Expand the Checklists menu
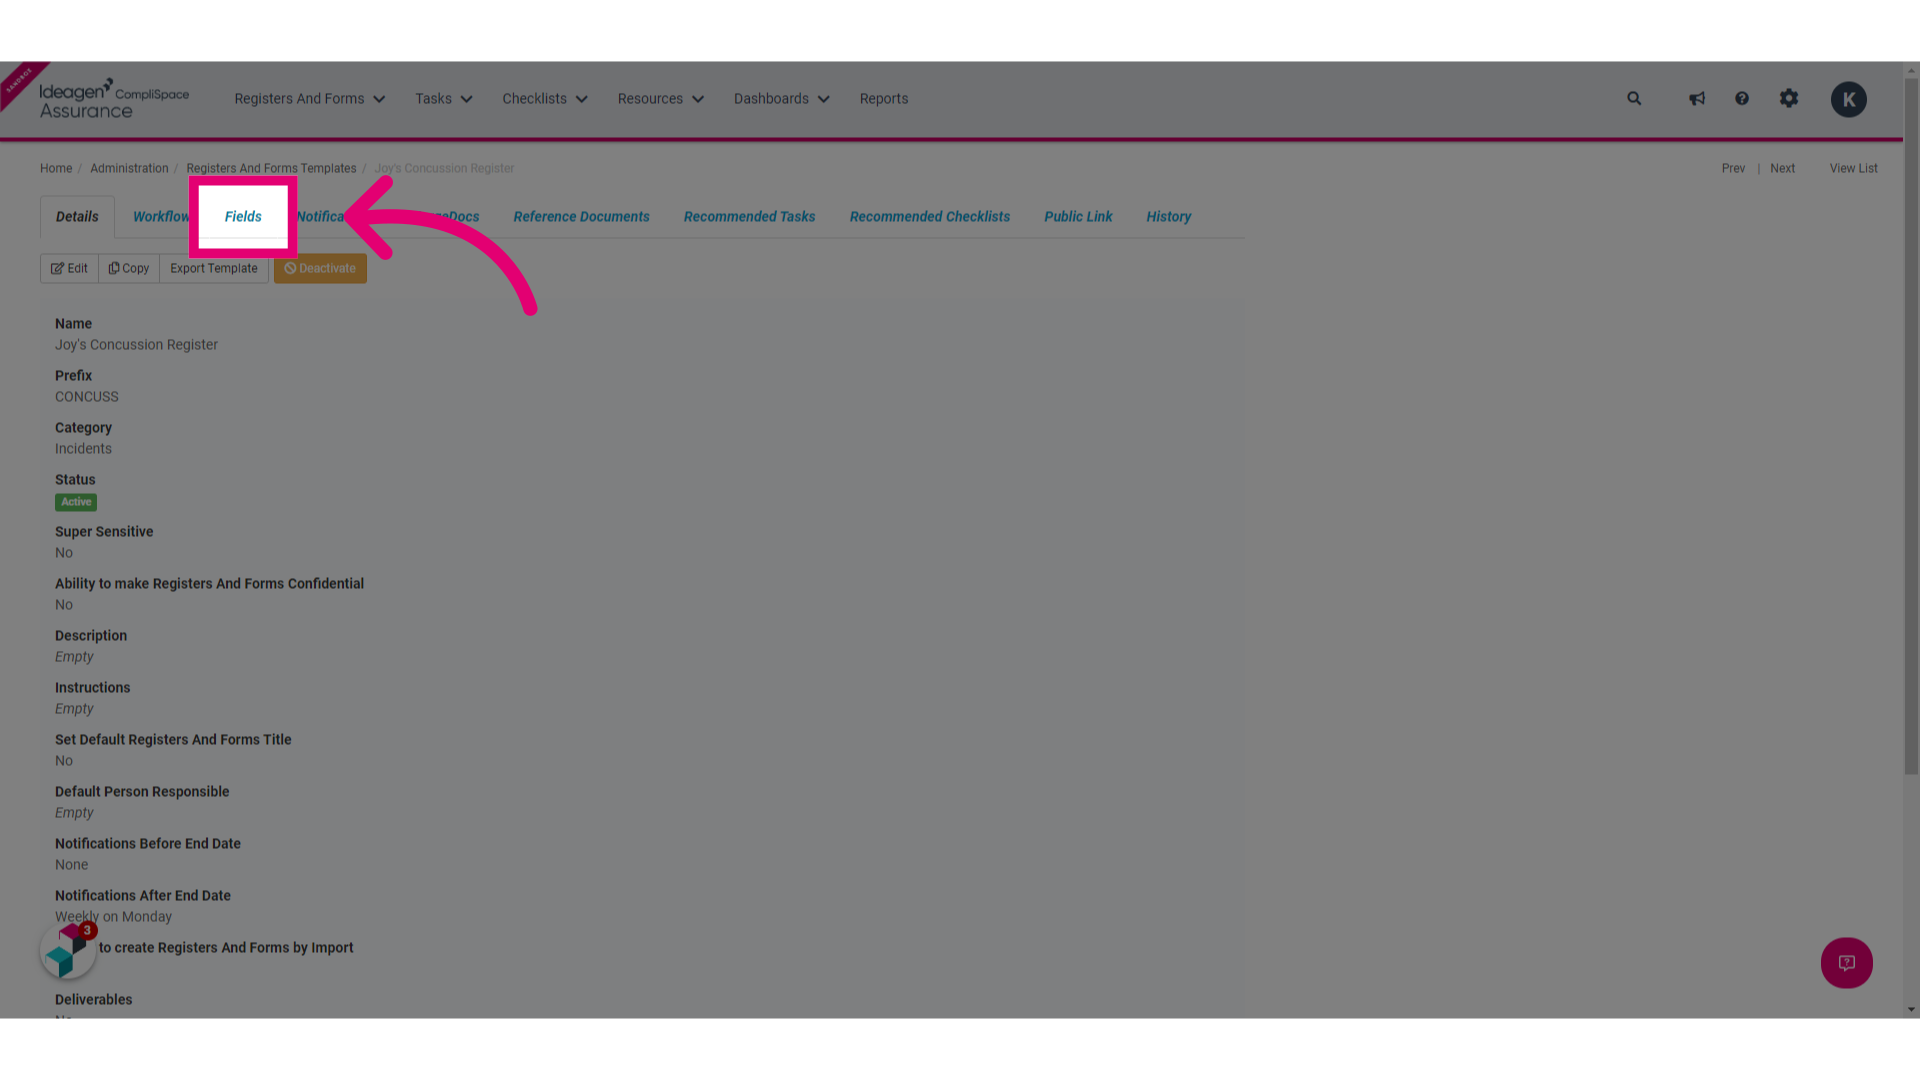This screenshot has height=1080, width=1920. coord(544,98)
